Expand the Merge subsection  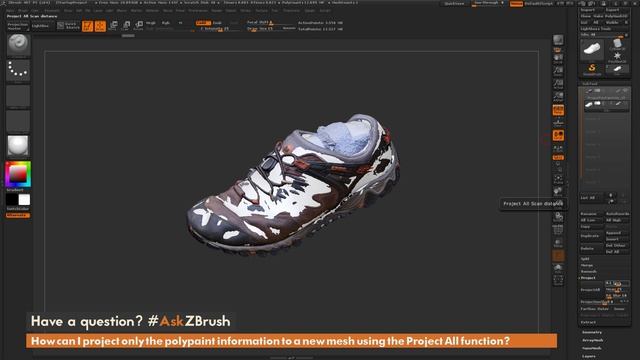(587, 265)
